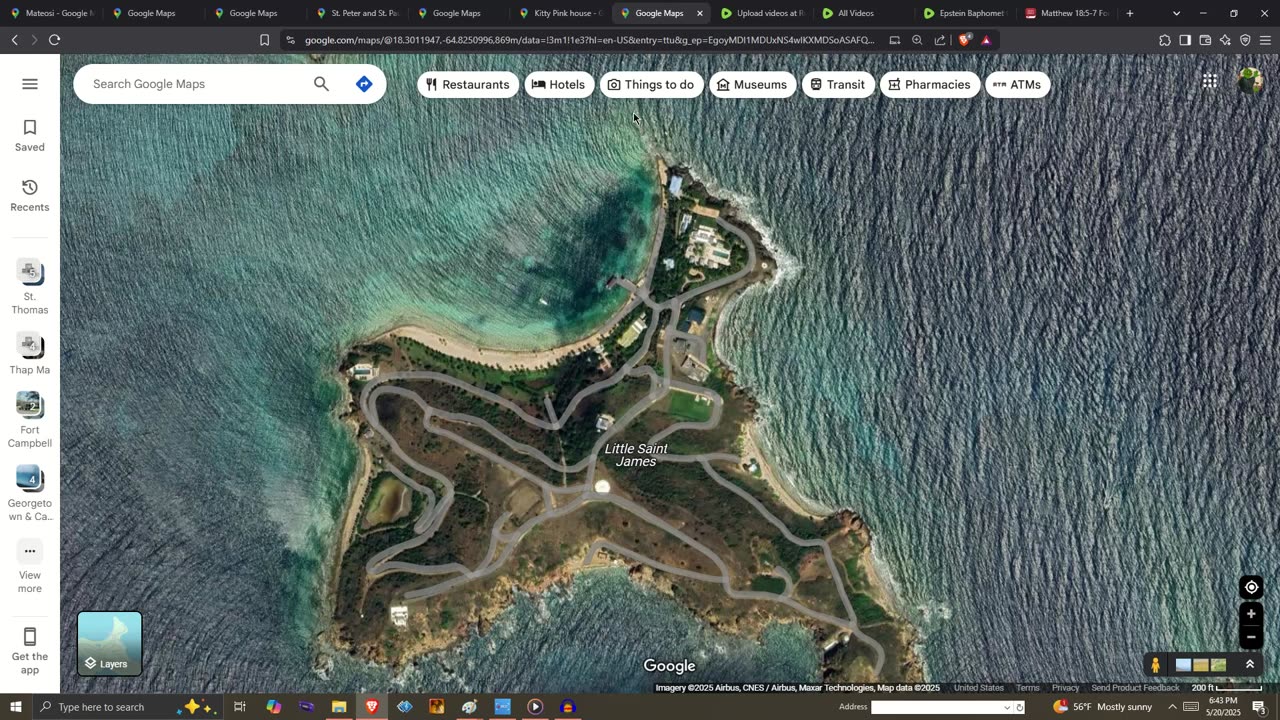Expand the imagery strip double chevron
1280x720 pixels.
click(1249, 665)
